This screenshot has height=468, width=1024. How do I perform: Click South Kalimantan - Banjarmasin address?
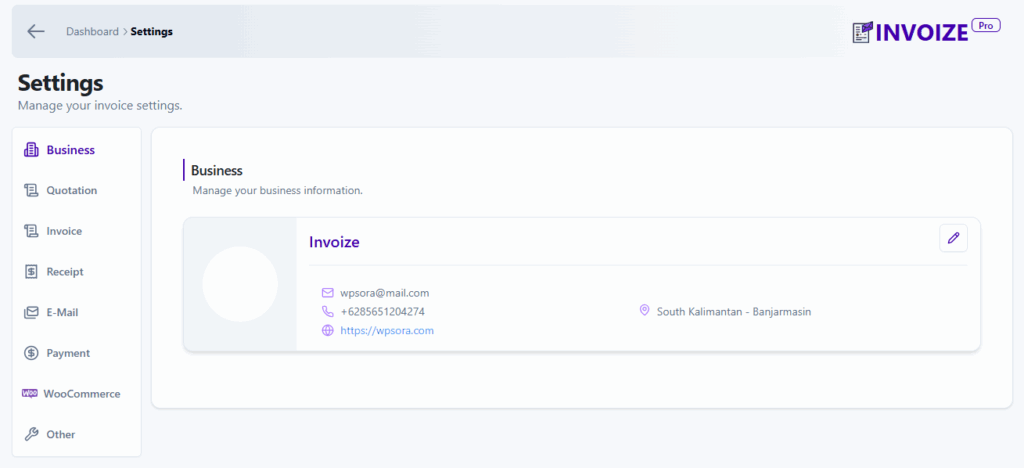[734, 312]
